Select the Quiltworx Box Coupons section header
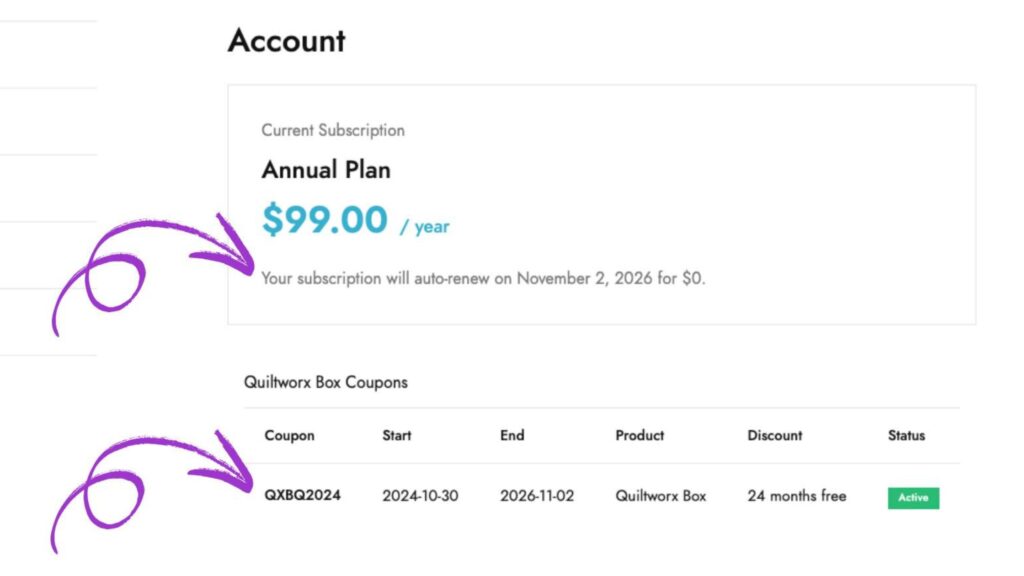The width and height of the screenshot is (1024, 576). (326, 382)
